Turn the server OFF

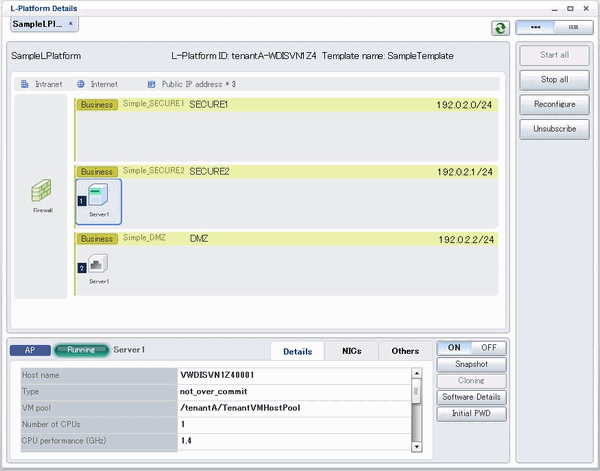489,348
